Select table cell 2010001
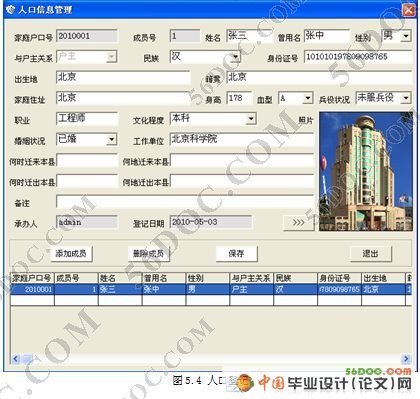The height and width of the screenshot is (399, 420). coord(32,289)
